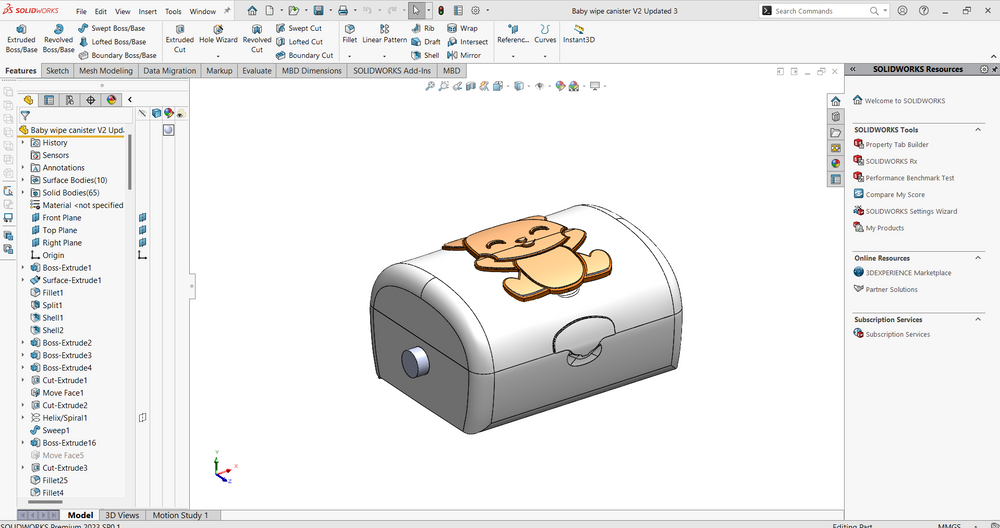Viewport: 1000px width, 528px height.
Task: Select the Extruded Boss/Base tool
Action: [x=21, y=39]
